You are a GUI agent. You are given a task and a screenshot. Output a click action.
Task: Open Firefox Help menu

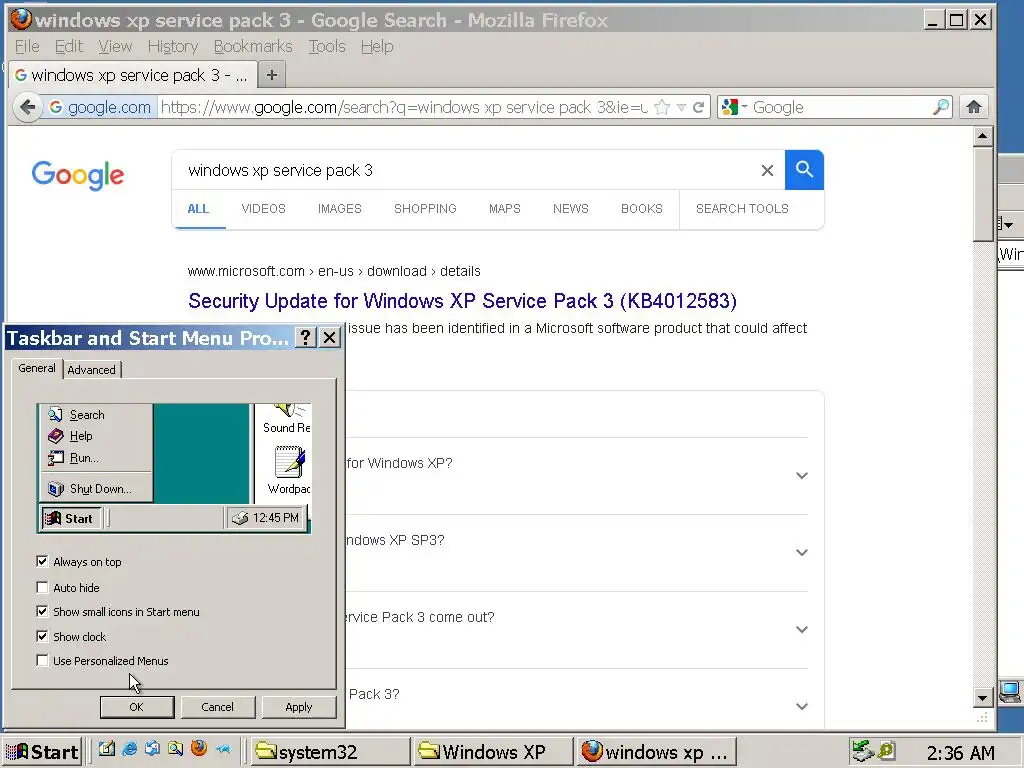point(377,46)
